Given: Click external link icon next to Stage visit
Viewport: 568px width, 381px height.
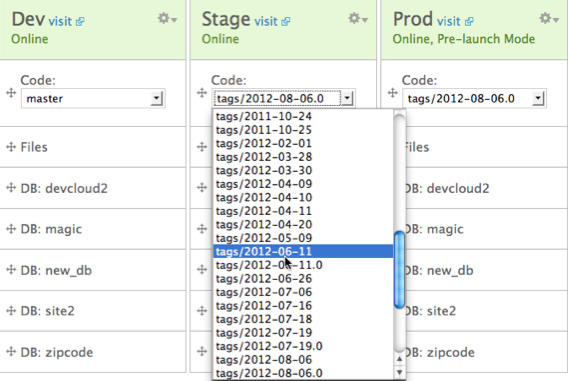Looking at the screenshot, I should pos(286,22).
